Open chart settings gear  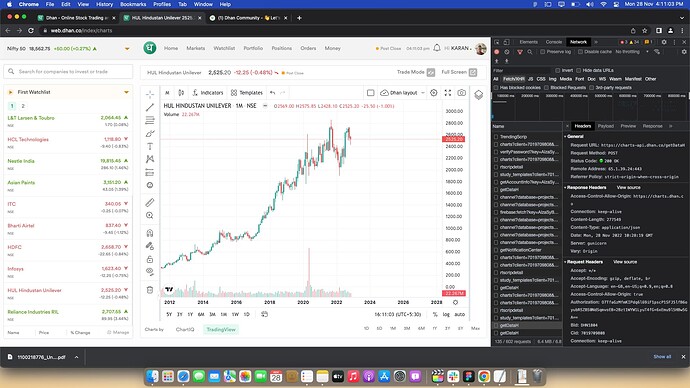click(433, 93)
